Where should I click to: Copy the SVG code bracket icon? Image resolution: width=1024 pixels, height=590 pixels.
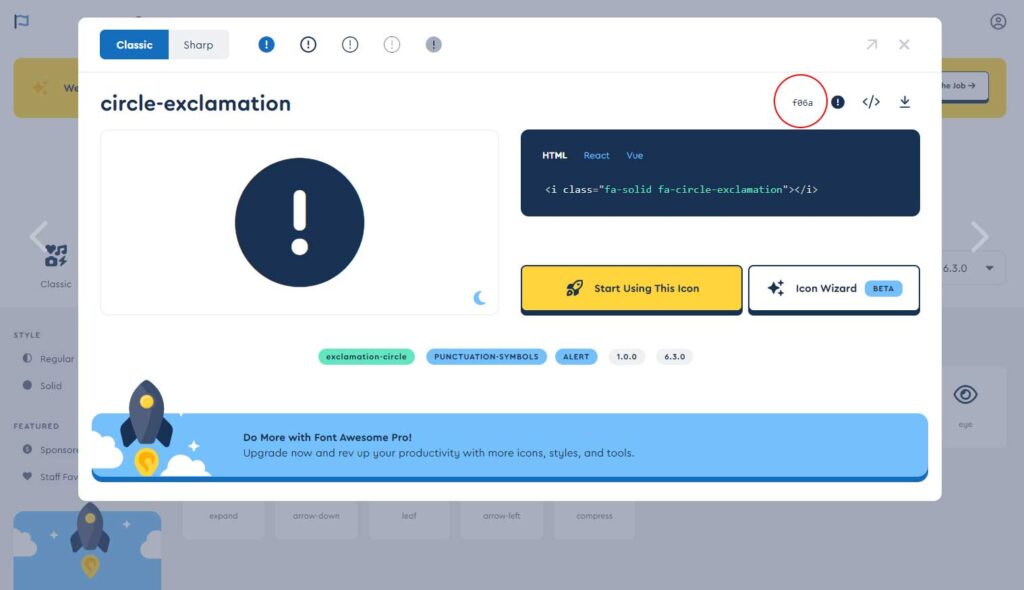coord(871,102)
